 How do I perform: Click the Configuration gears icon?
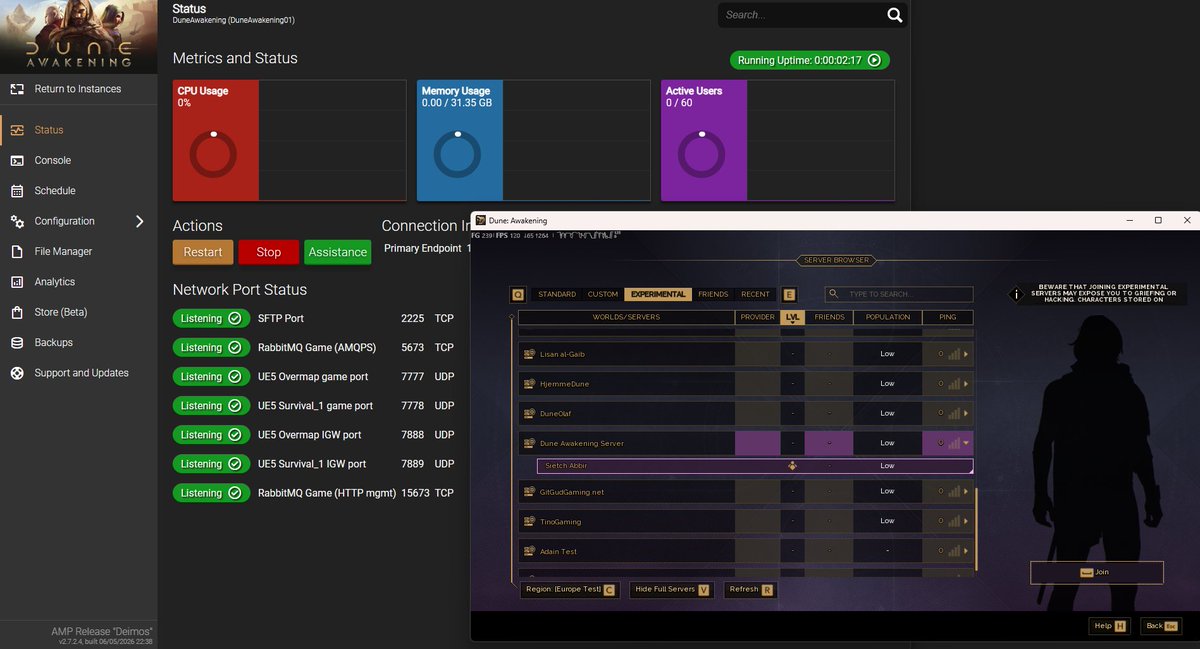click(16, 221)
